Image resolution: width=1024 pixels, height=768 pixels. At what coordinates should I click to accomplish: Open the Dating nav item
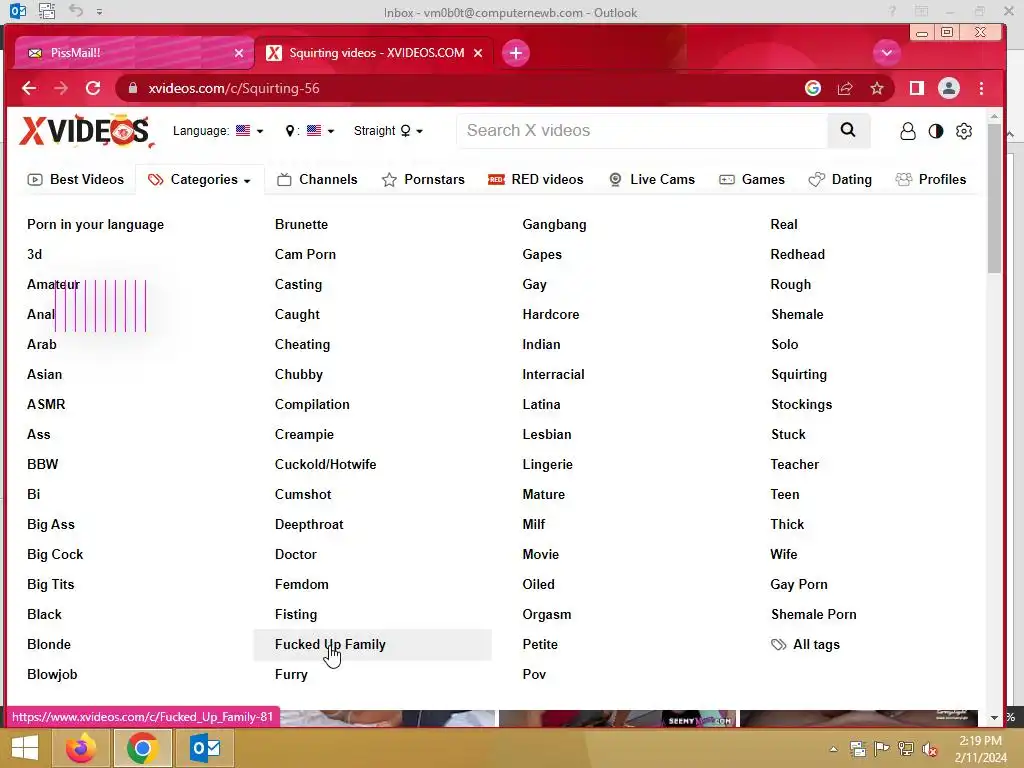click(840, 180)
